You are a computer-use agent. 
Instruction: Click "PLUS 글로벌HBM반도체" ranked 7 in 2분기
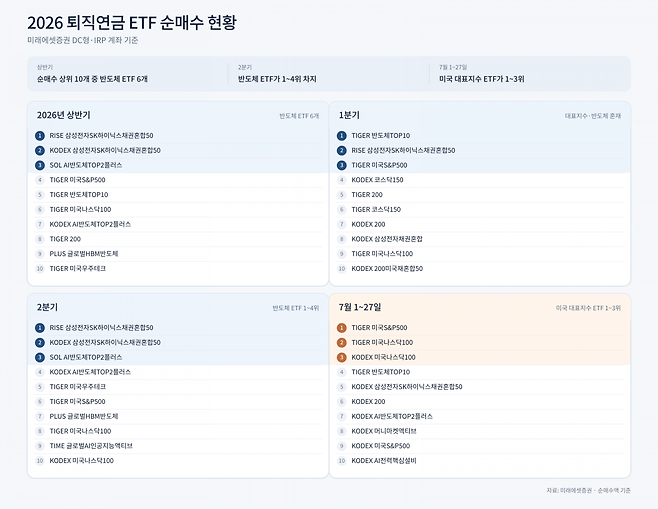click(84, 416)
